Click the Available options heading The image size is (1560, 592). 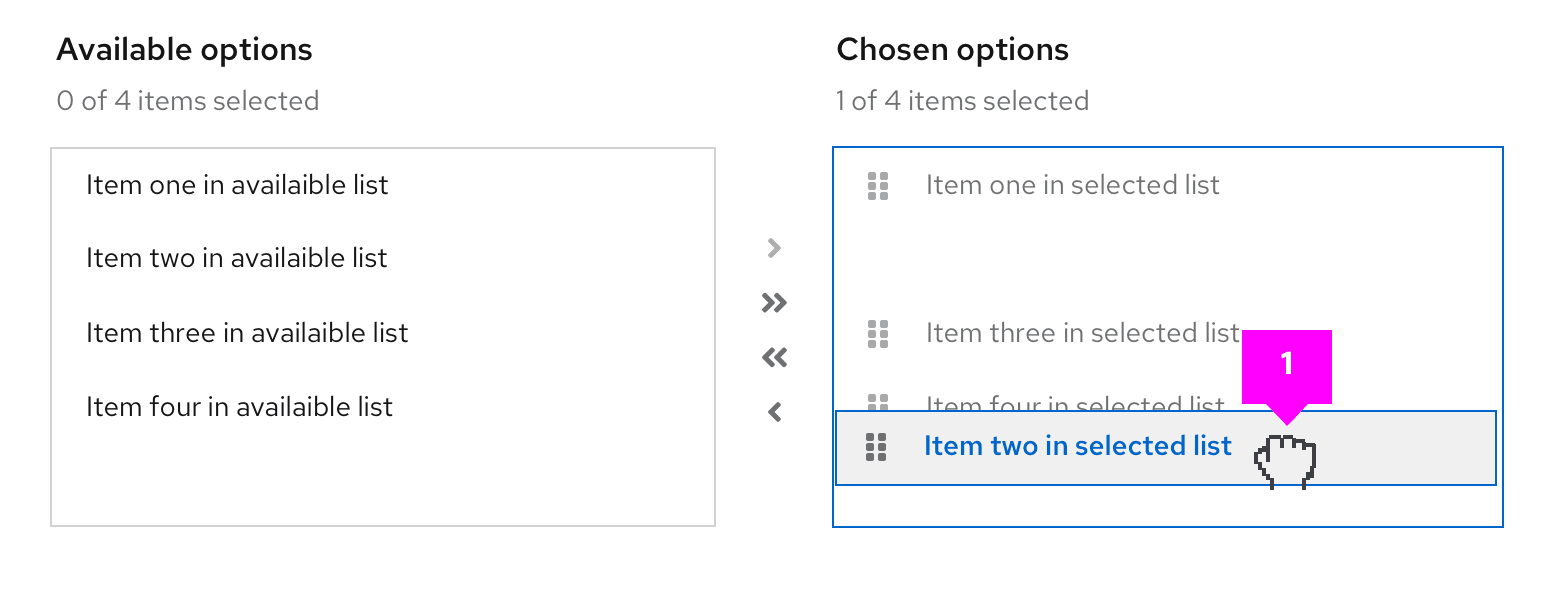[x=184, y=50]
